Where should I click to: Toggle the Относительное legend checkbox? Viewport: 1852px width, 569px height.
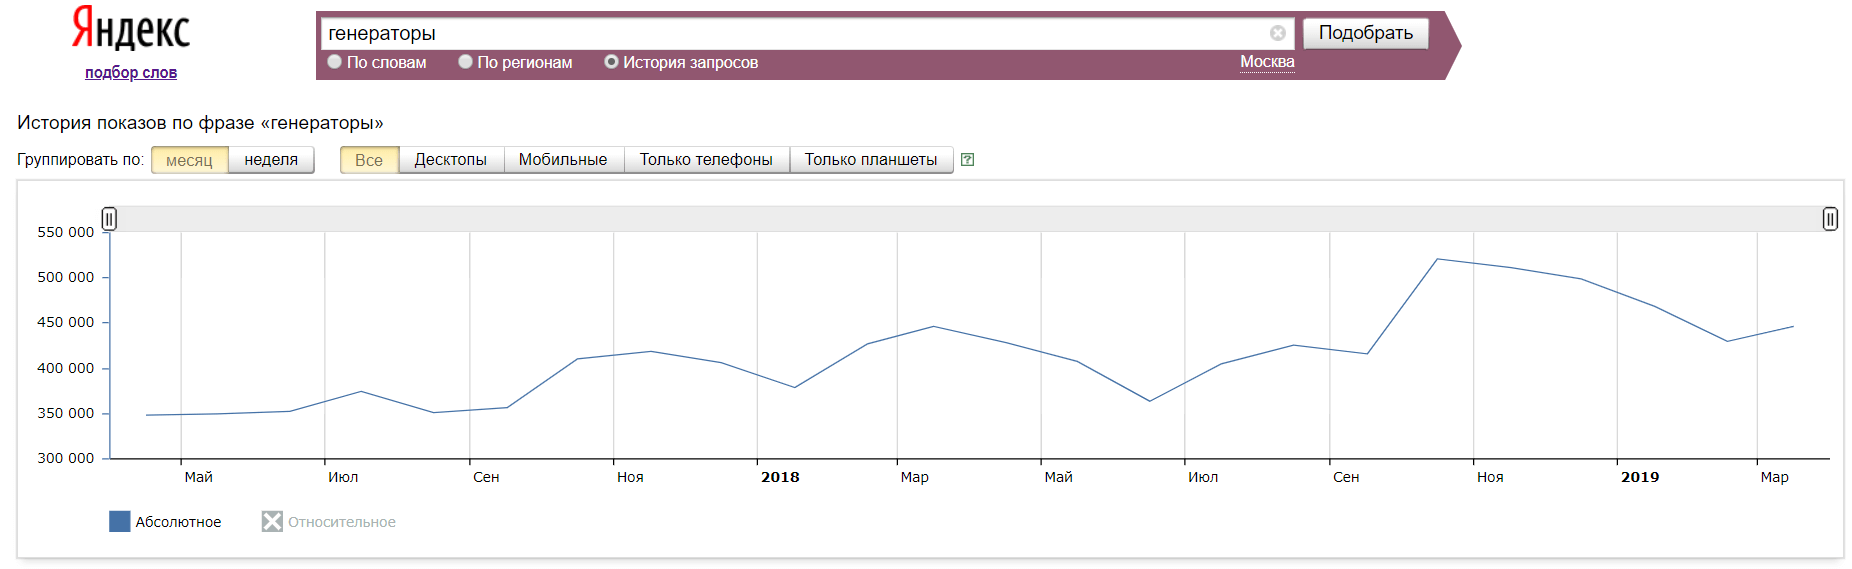[272, 521]
